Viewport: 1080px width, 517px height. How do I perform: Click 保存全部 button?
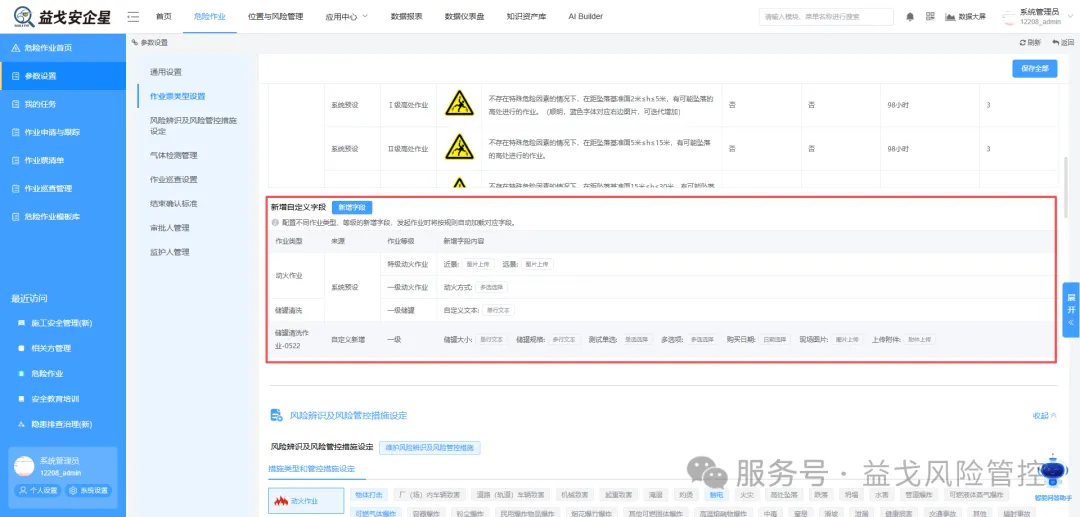1035,69
